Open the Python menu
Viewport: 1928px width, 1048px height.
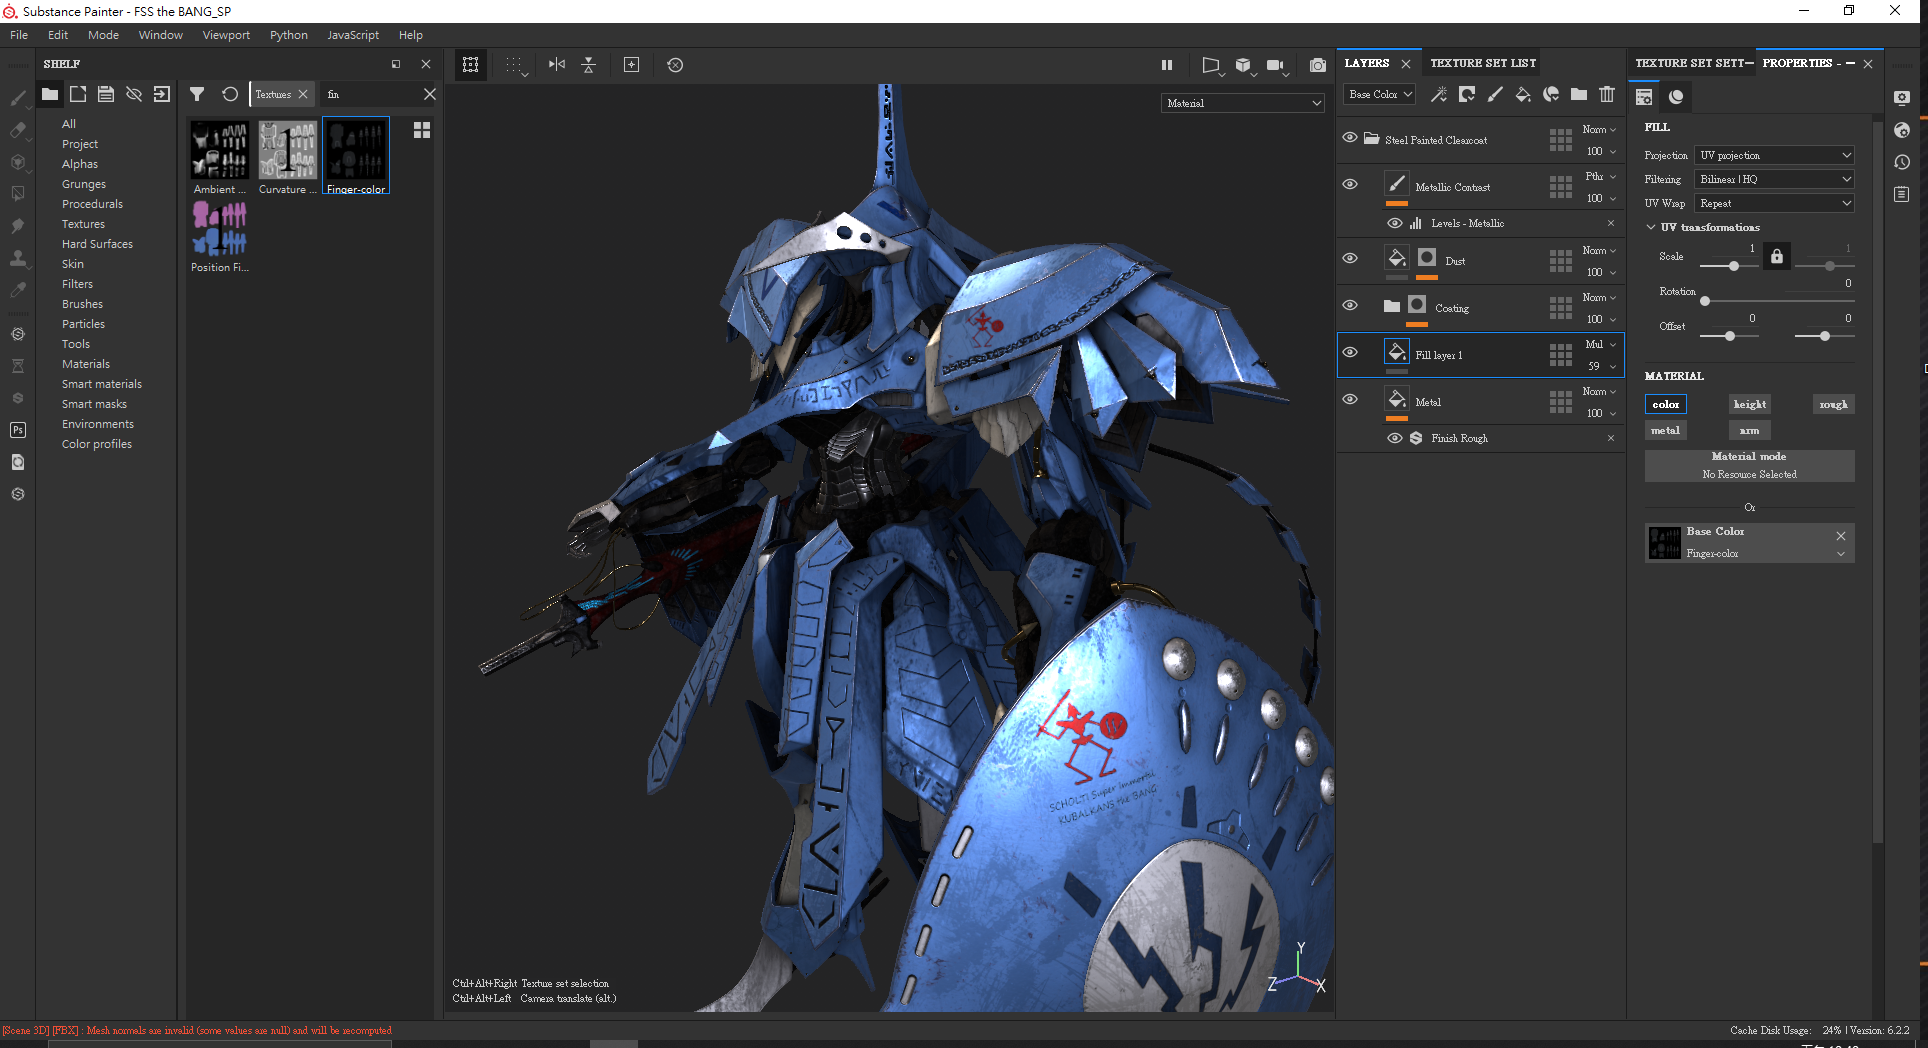tap(289, 35)
